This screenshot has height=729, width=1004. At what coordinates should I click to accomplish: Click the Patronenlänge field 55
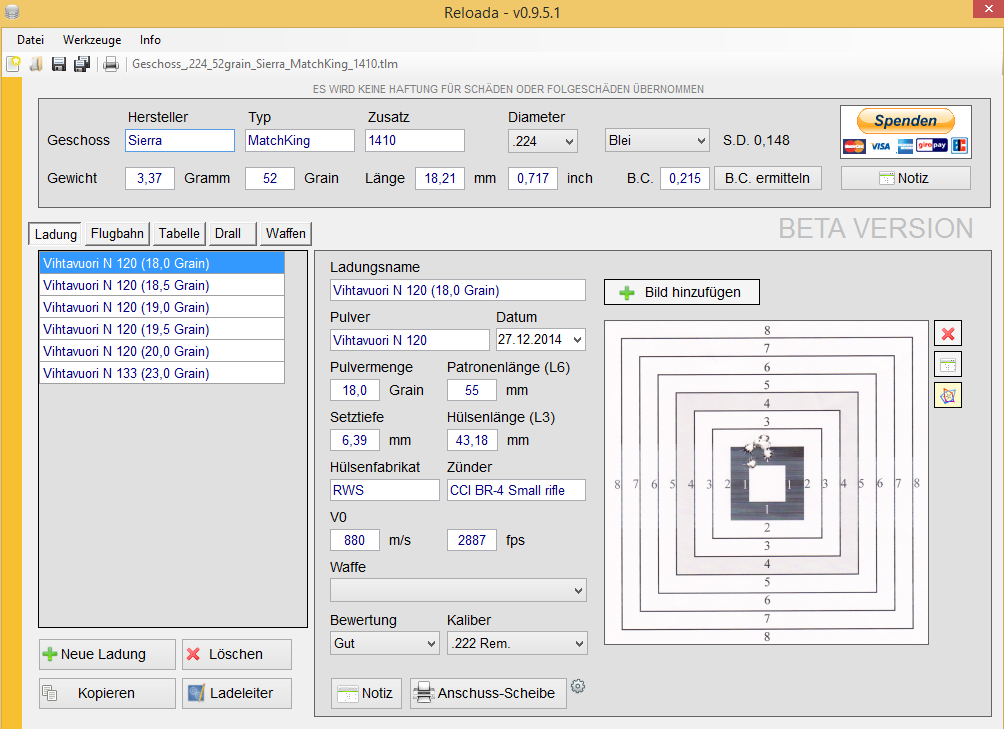coord(472,390)
